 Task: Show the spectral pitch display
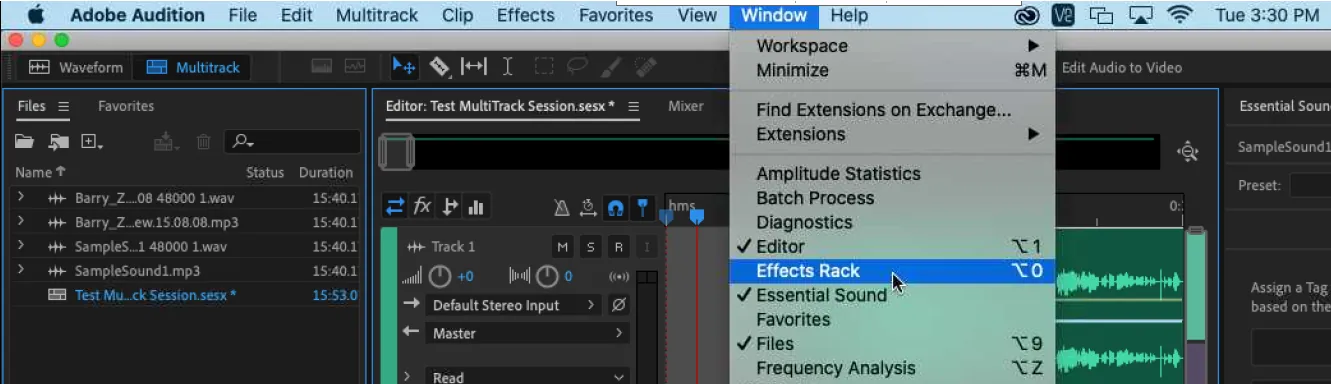pyautogui.click(x=355, y=67)
